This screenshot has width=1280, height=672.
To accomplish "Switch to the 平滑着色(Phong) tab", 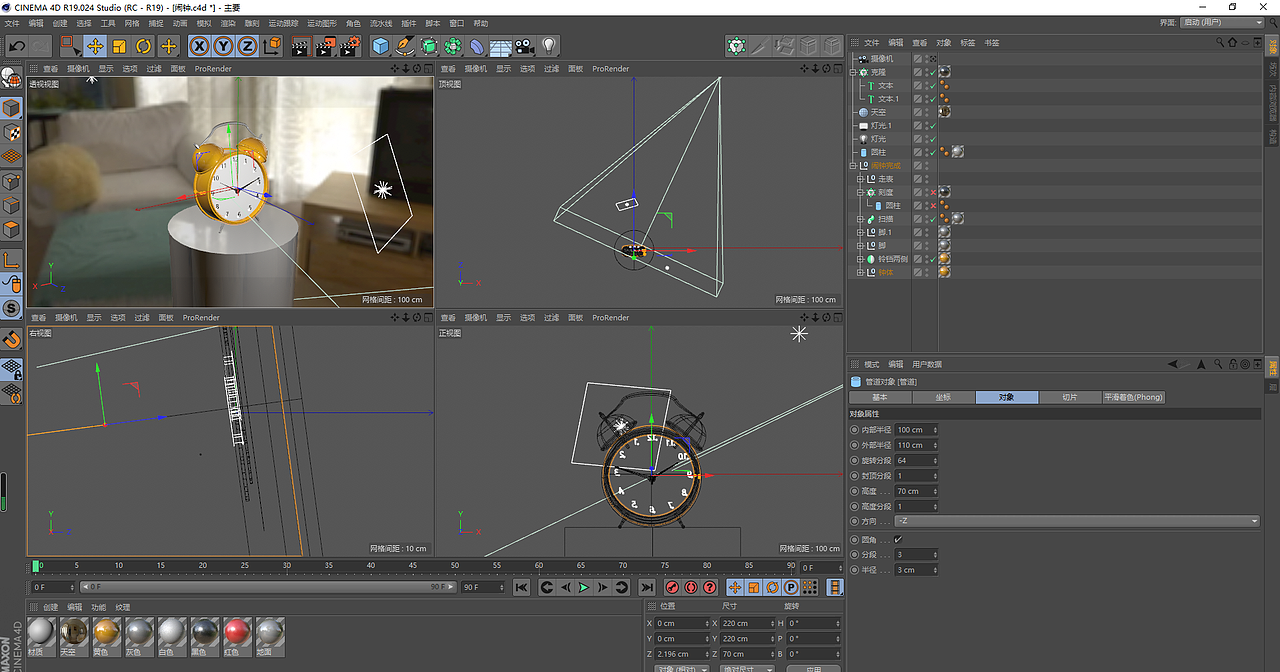I will pos(1133,397).
